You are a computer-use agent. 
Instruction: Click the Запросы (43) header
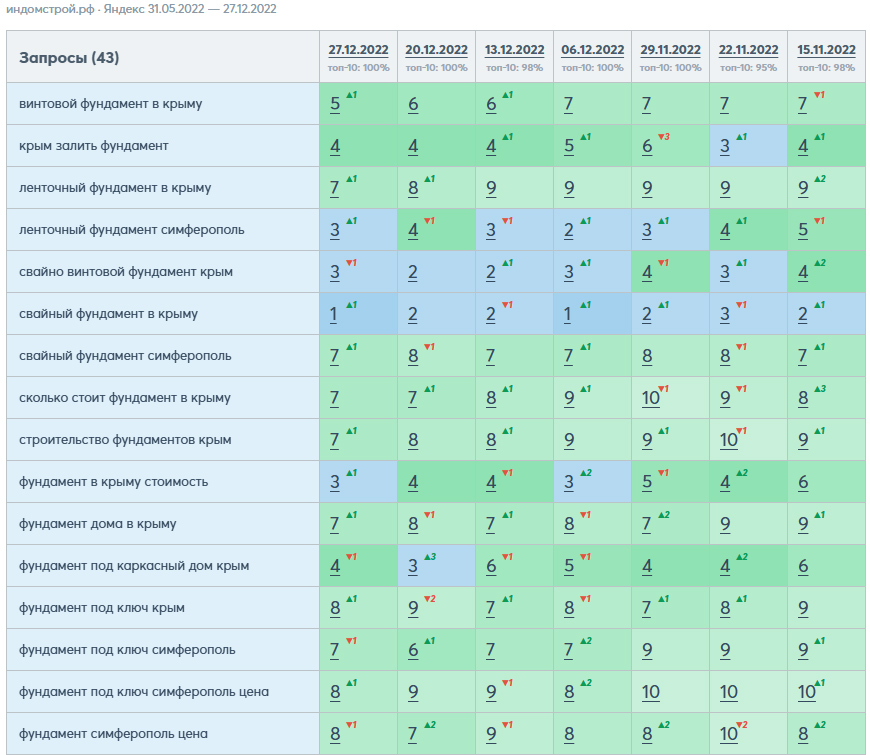coord(69,58)
